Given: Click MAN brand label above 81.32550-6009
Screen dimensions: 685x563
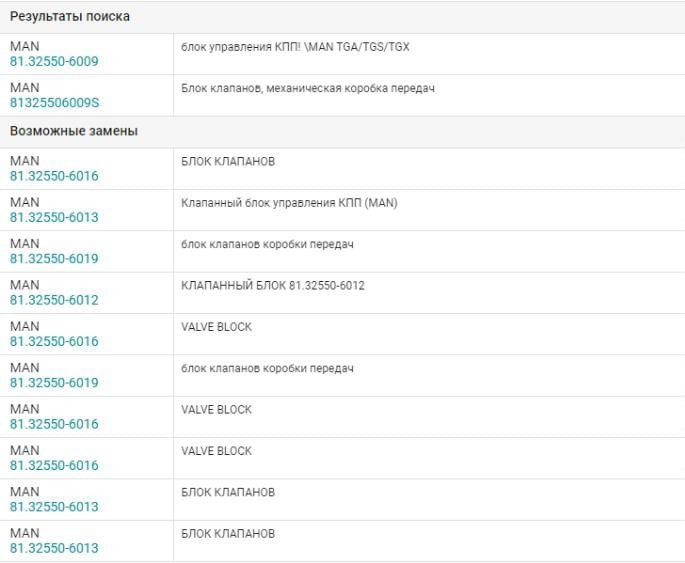Looking at the screenshot, I should point(25,46).
